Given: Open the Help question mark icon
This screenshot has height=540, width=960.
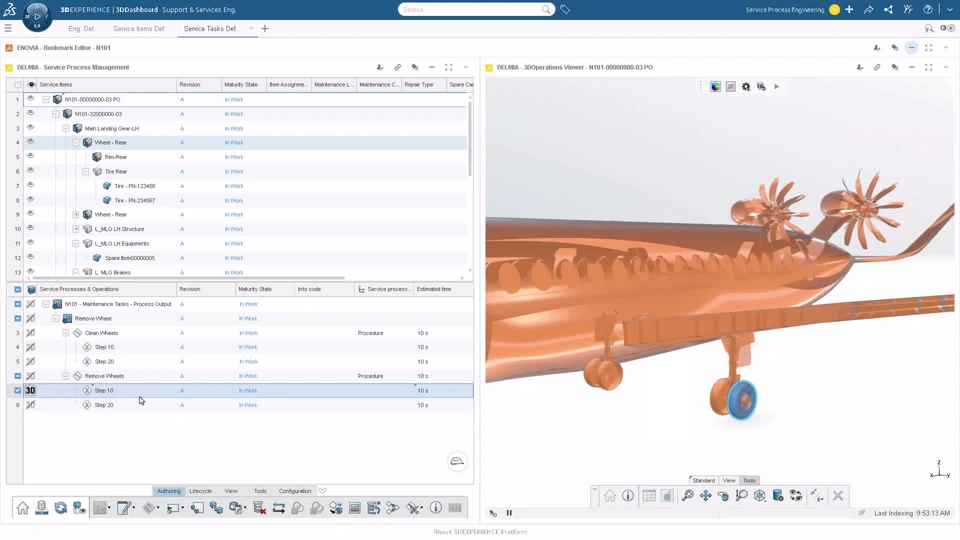Looking at the screenshot, I should point(928,9).
